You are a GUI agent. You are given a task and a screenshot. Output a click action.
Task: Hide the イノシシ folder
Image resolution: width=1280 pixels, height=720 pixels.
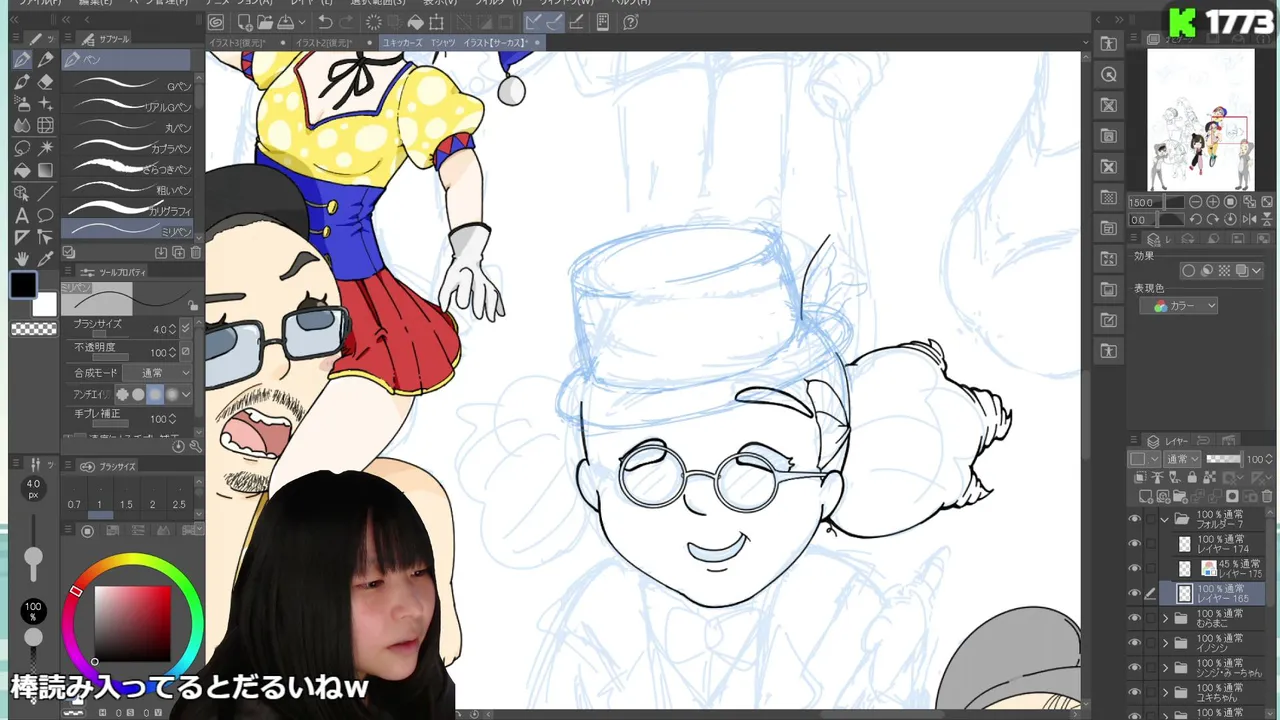coord(1134,643)
